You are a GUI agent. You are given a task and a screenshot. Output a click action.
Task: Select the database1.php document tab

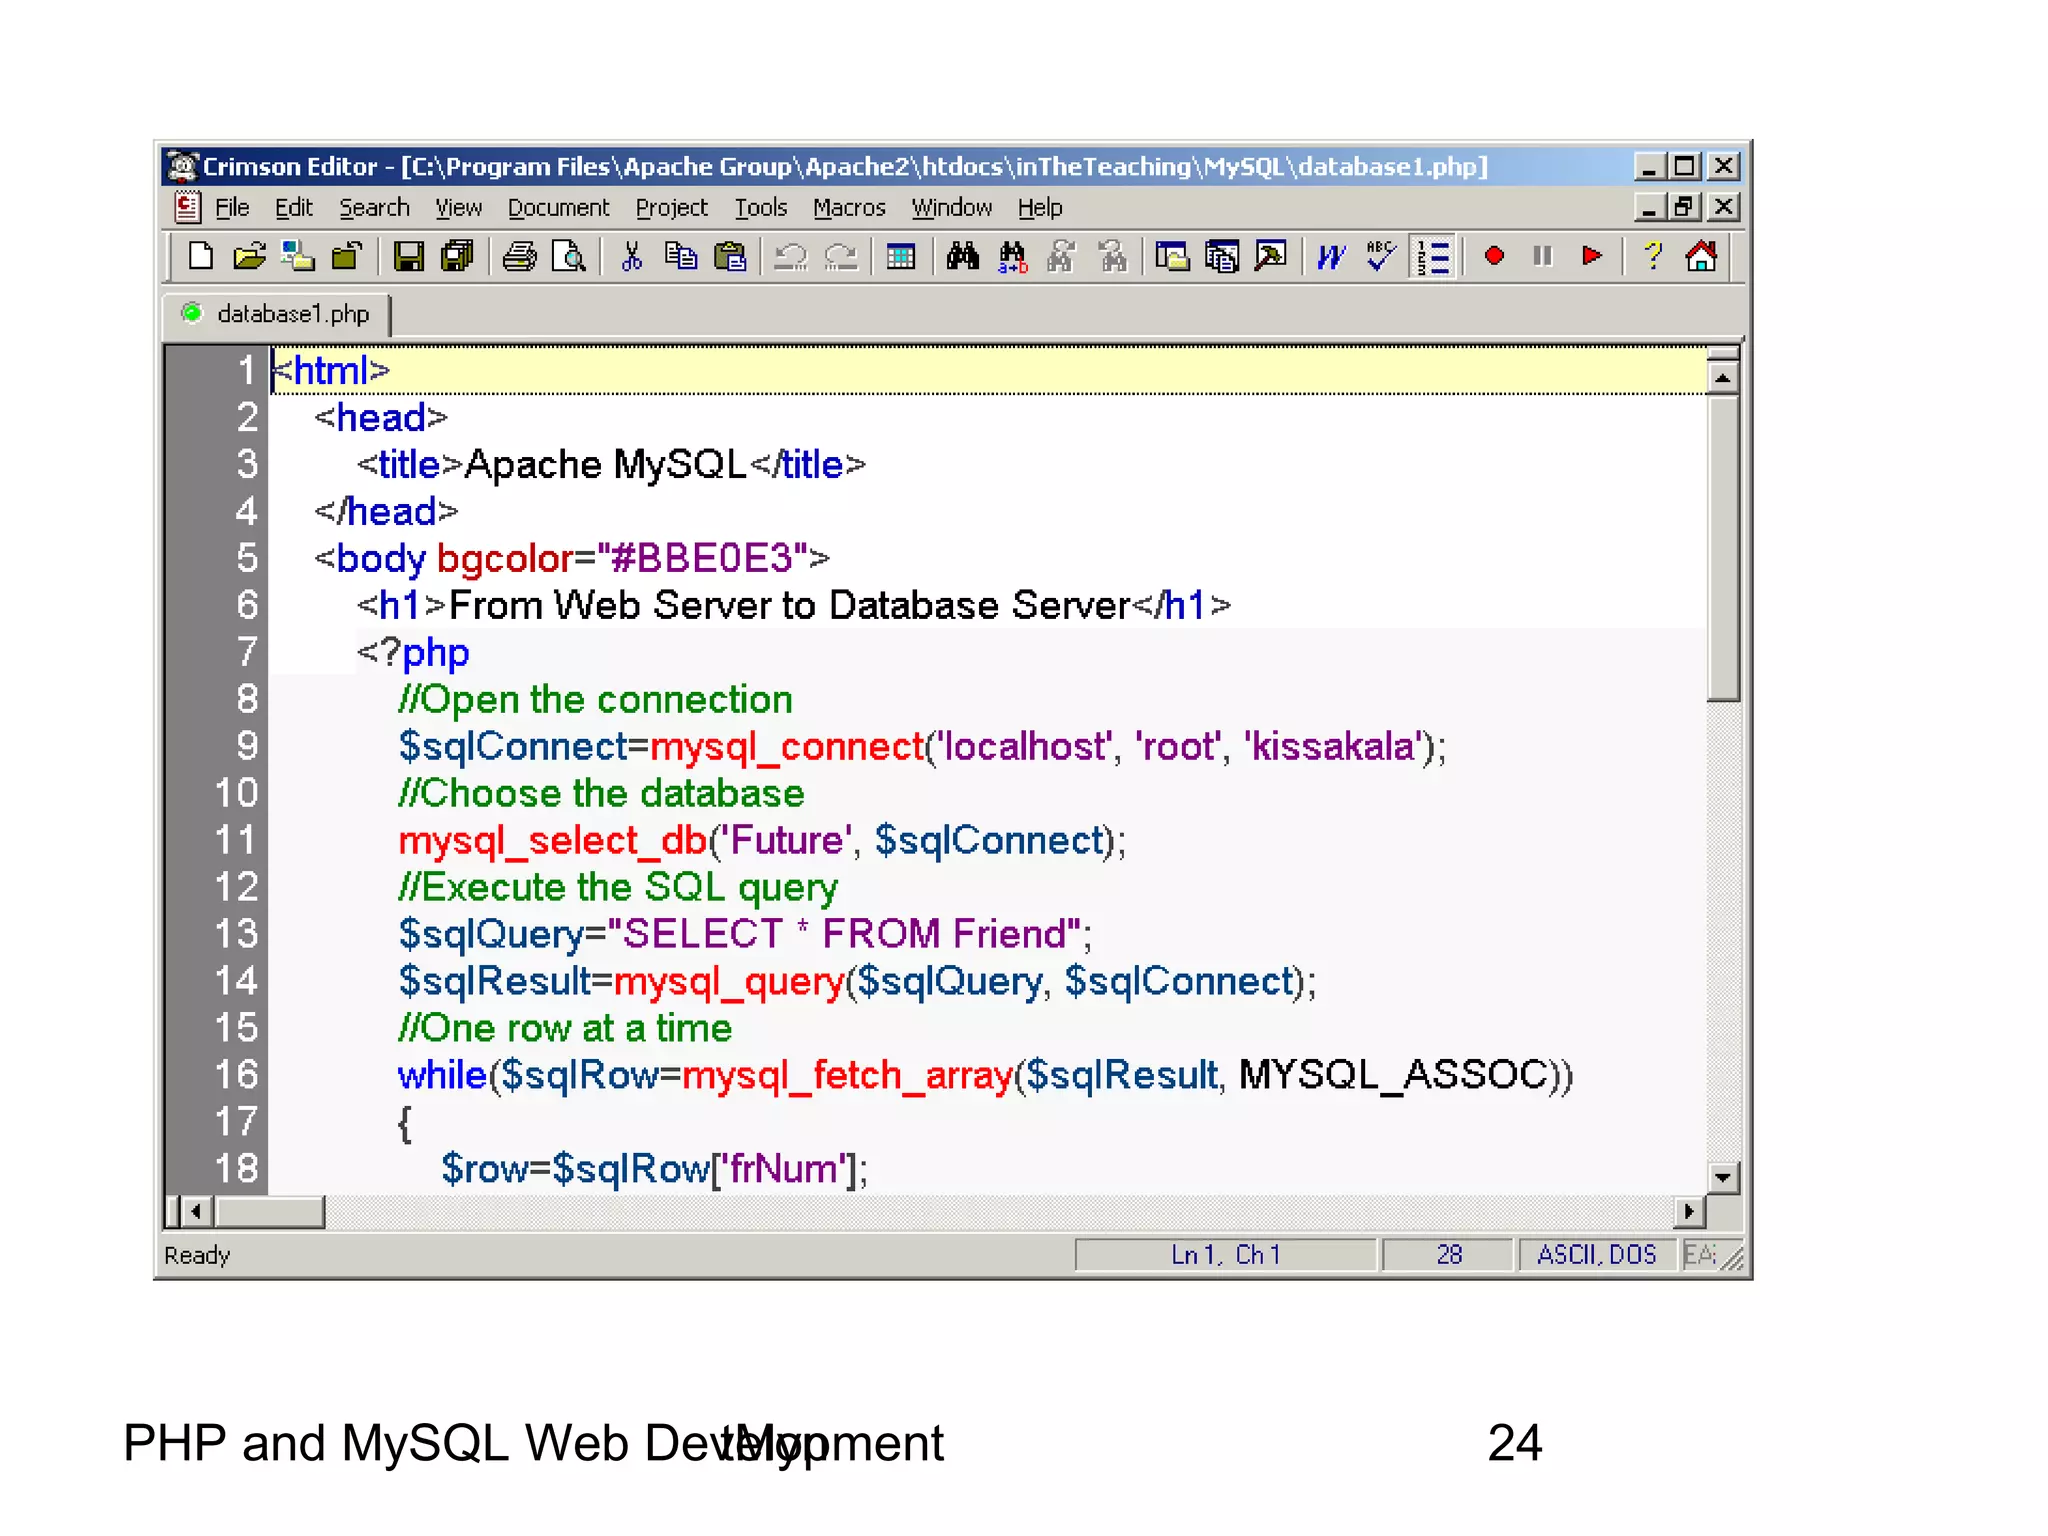tap(277, 314)
